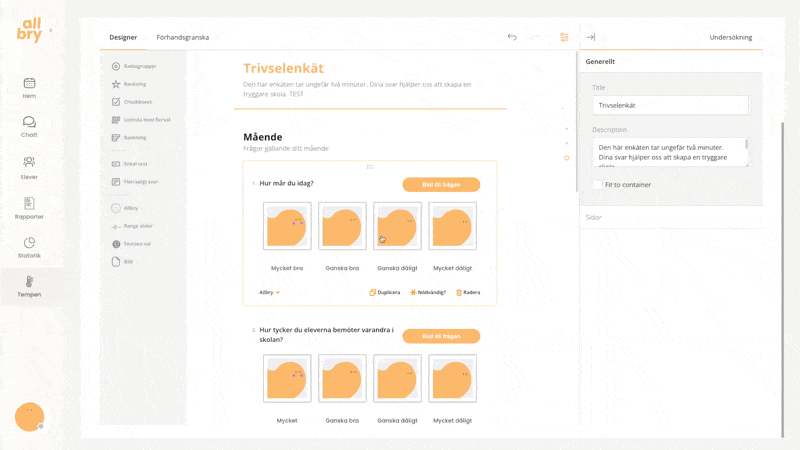The width and height of the screenshot is (800, 450).
Task: Click Bild till frågan on question one
Action: (x=441, y=185)
